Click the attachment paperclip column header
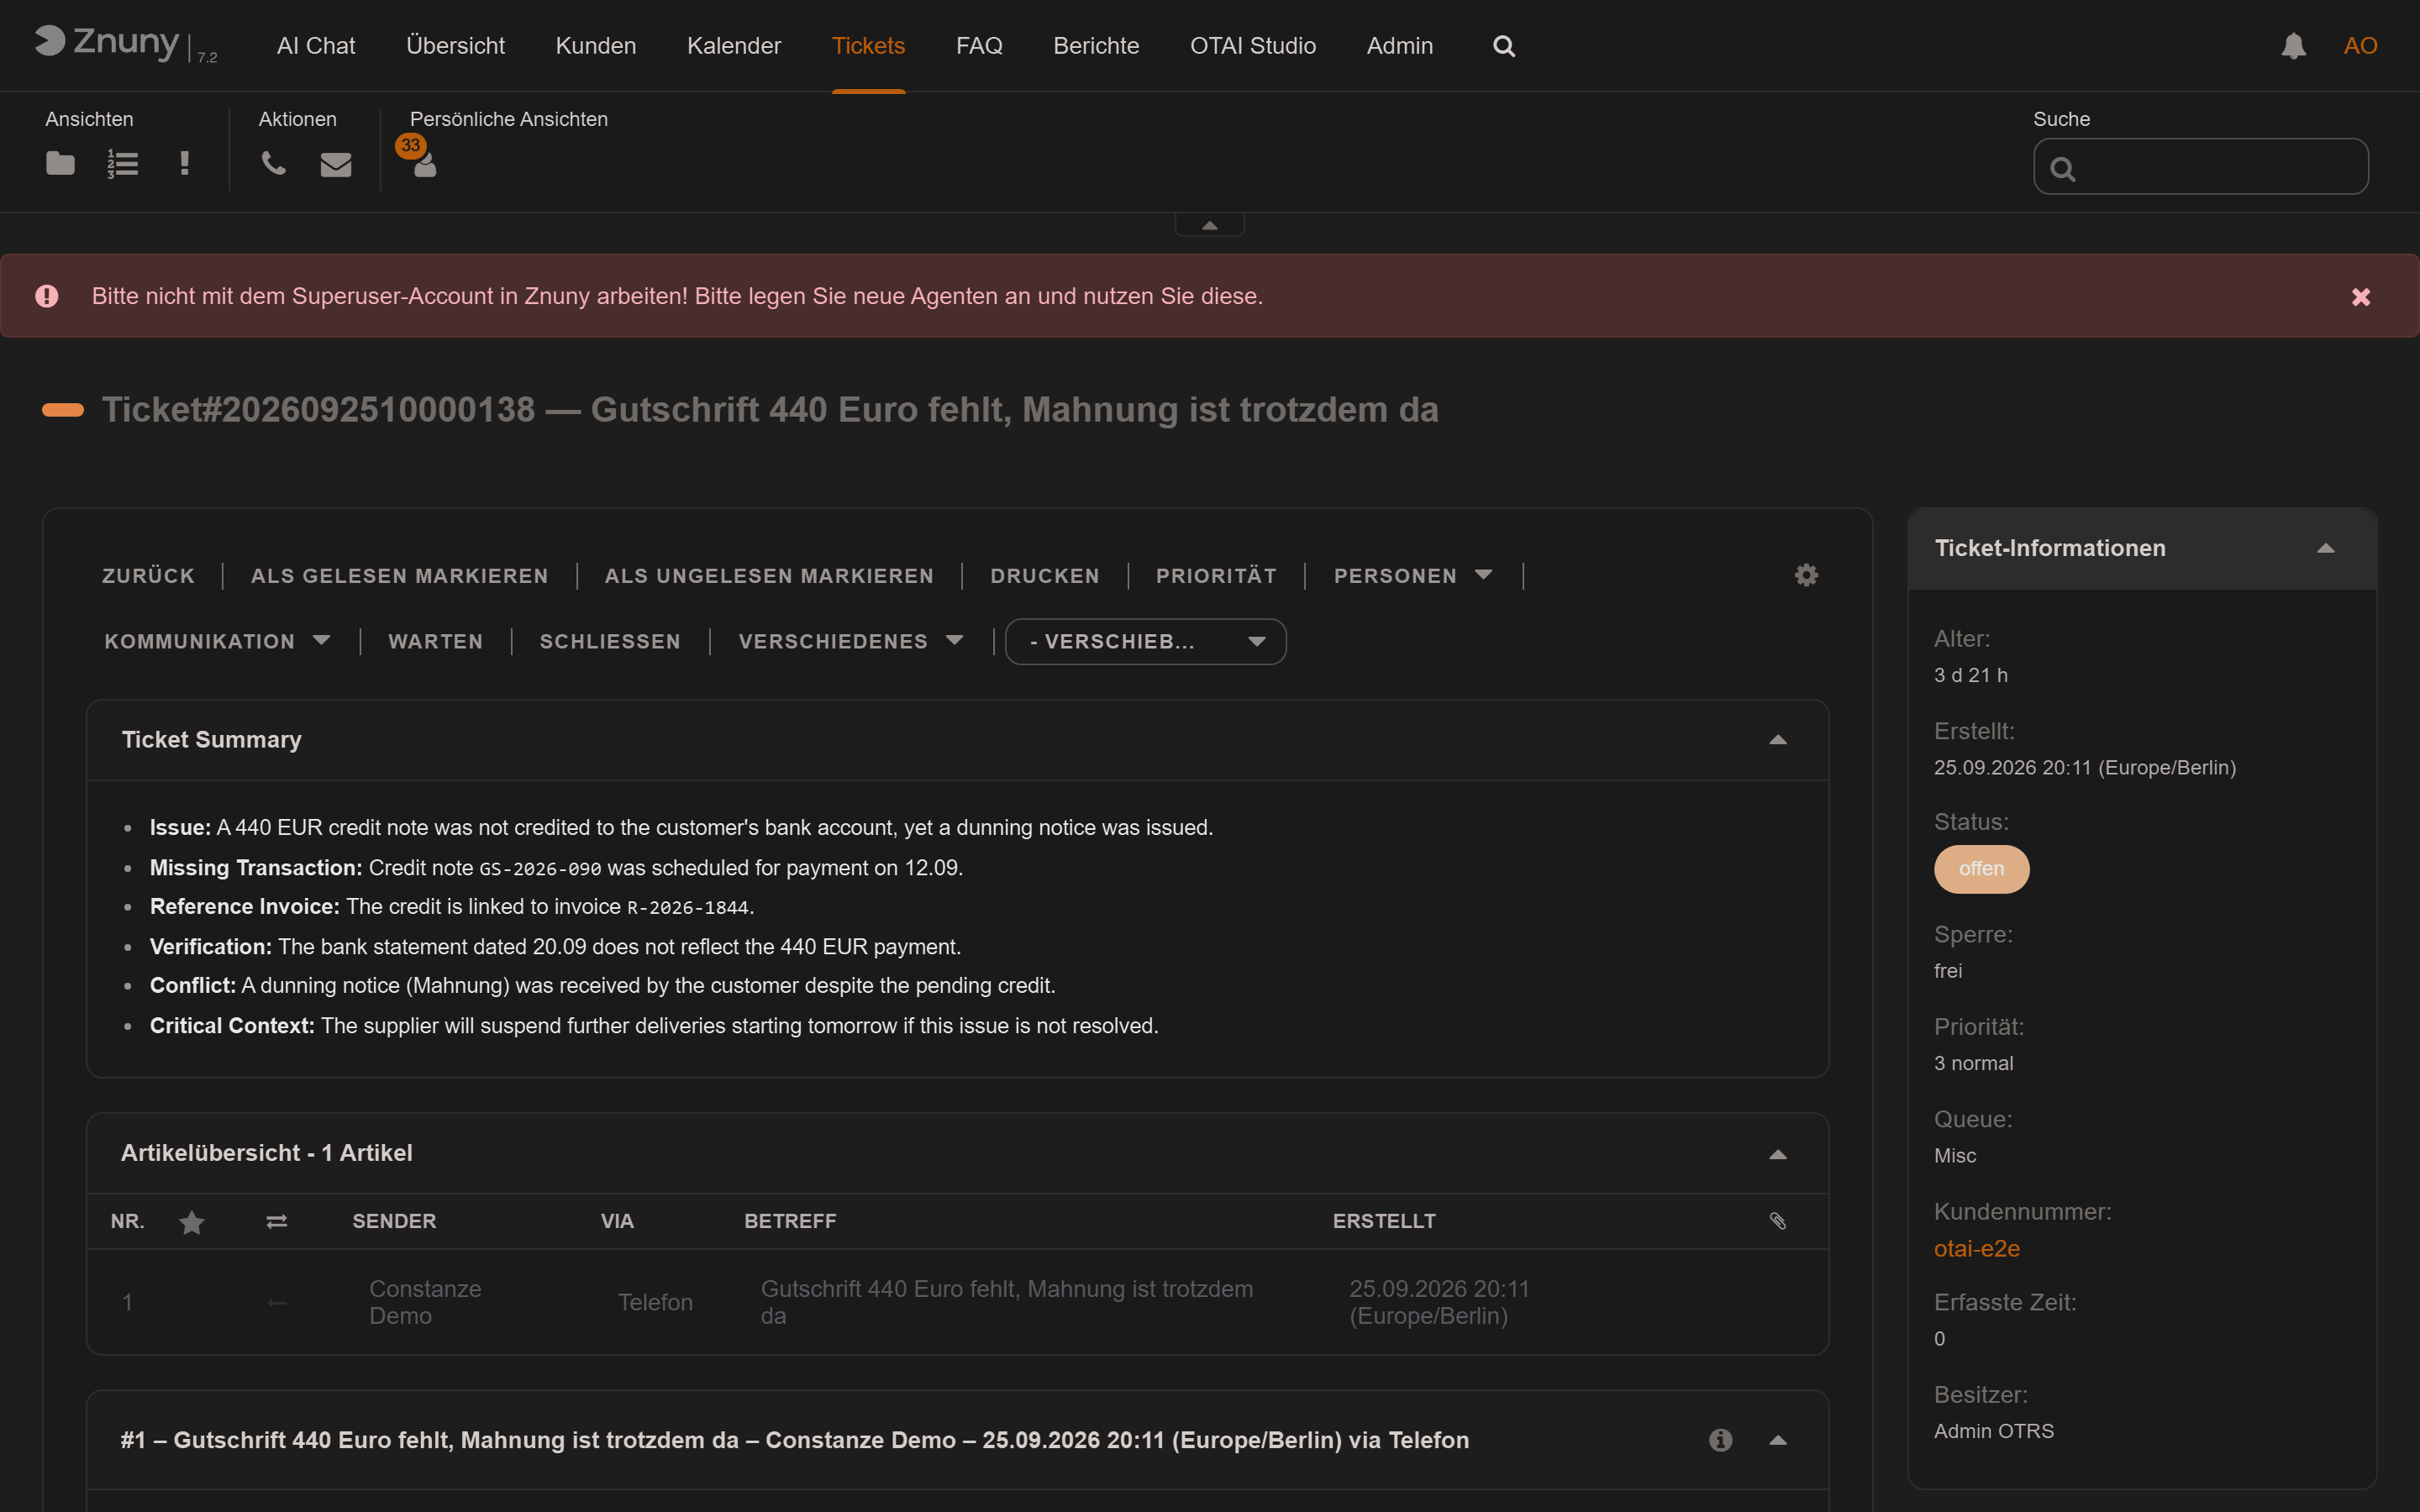Screen dimensions: 2420x1512 click(1778, 1221)
